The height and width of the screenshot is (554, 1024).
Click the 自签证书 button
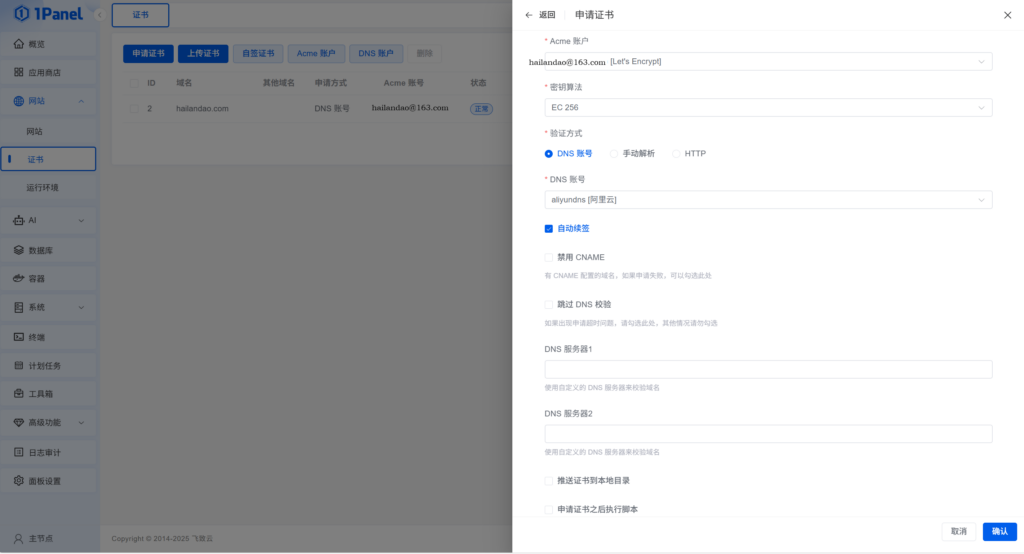point(258,54)
